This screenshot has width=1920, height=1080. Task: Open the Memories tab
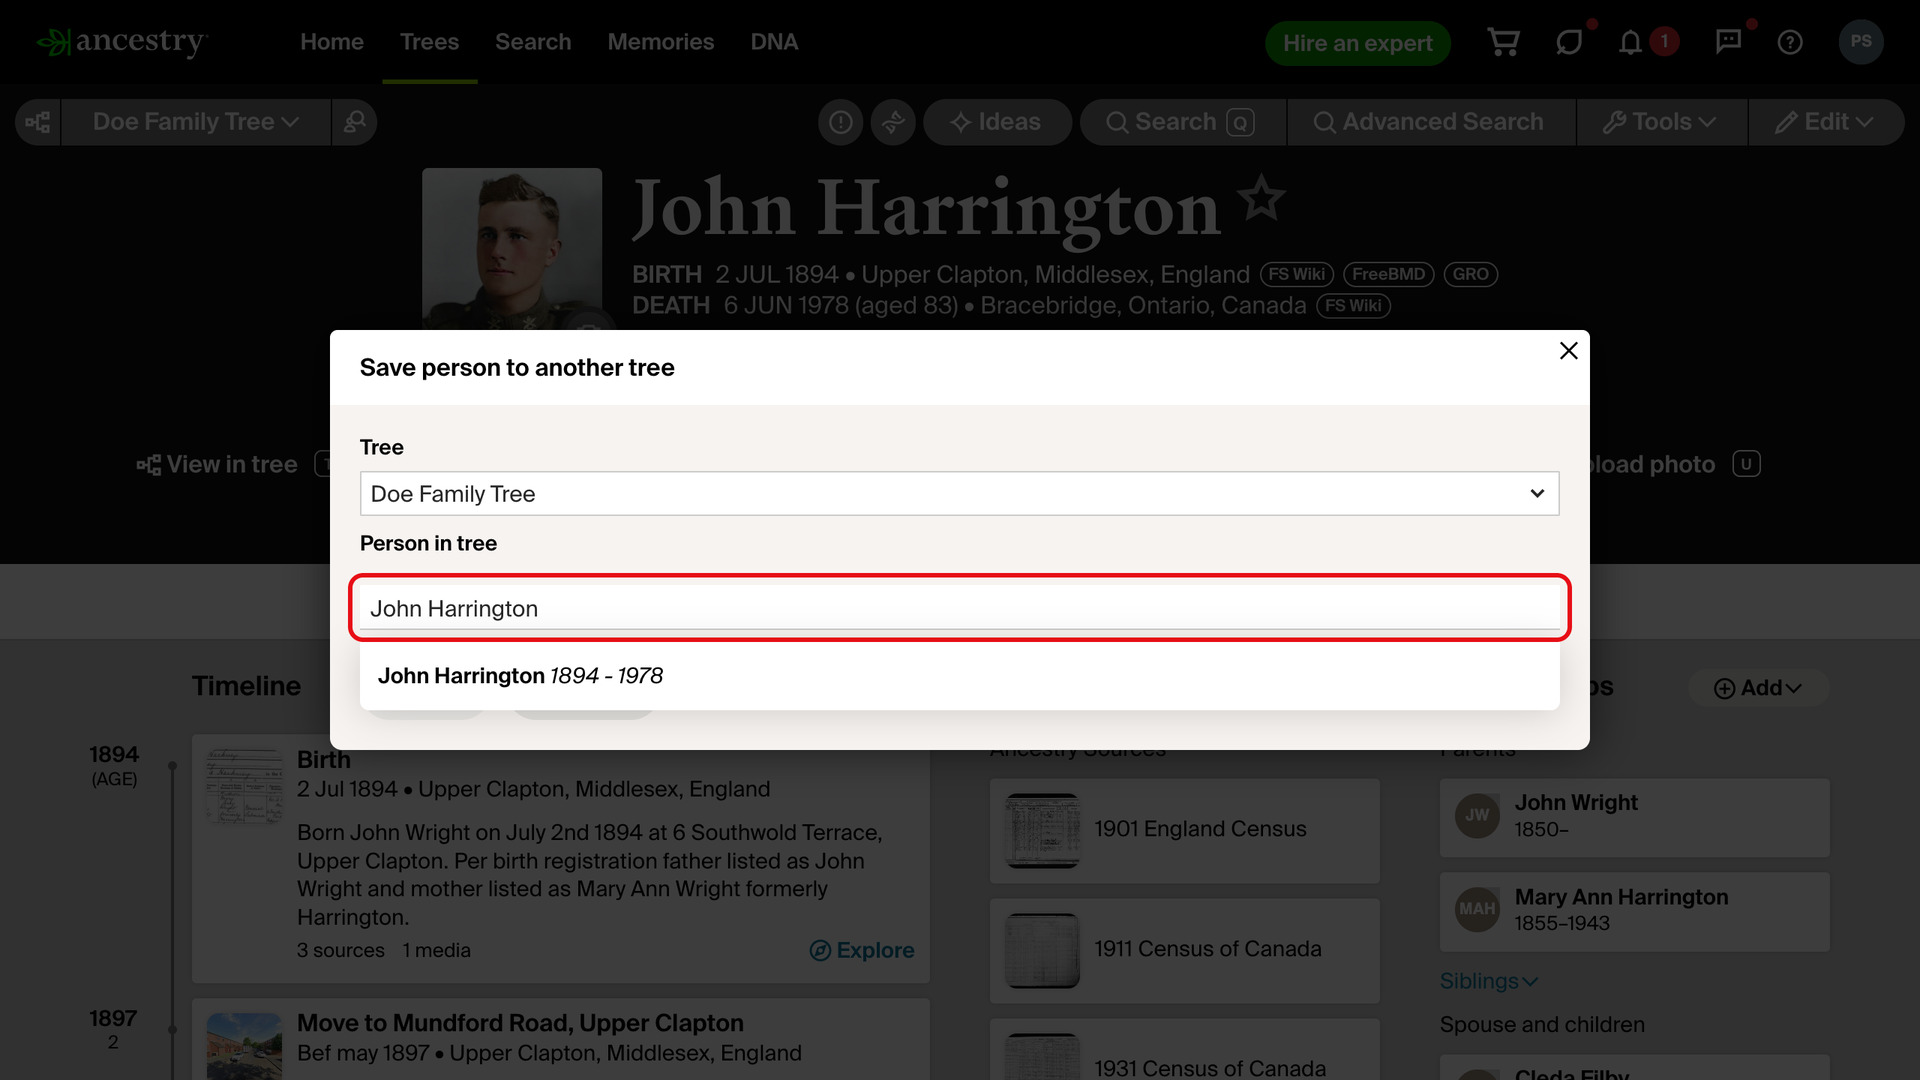coord(661,42)
